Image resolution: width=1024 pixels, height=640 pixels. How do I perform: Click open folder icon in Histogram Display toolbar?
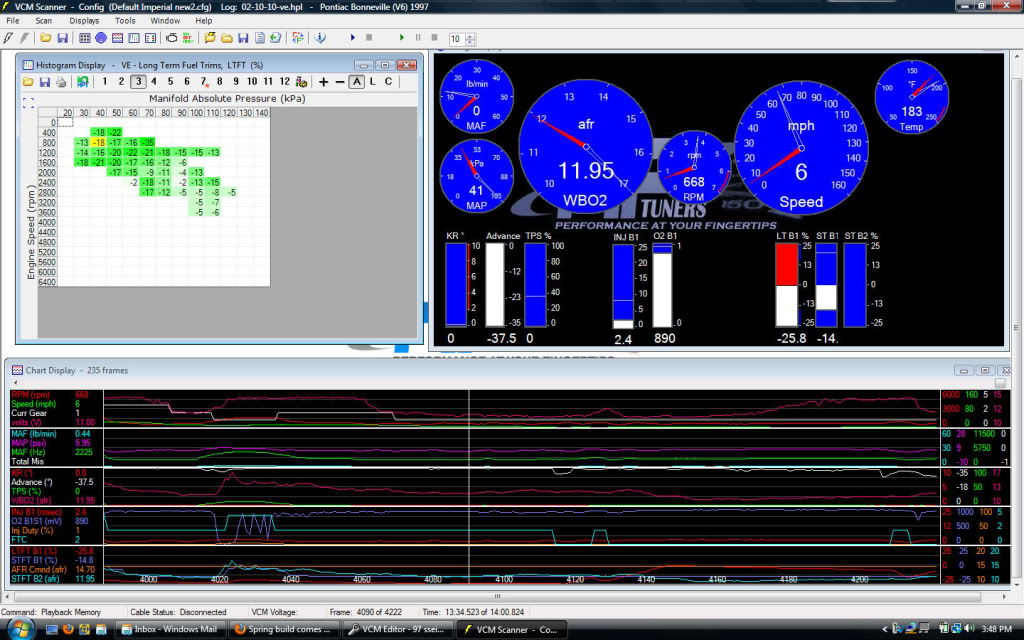[28, 82]
